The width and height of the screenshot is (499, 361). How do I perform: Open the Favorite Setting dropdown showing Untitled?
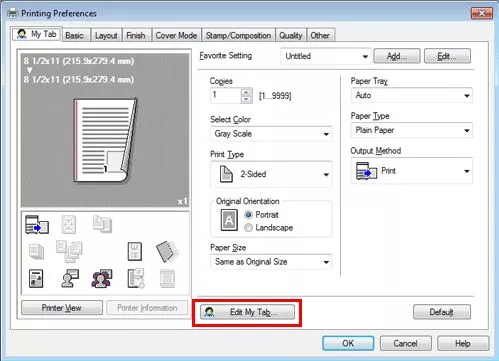click(326, 56)
